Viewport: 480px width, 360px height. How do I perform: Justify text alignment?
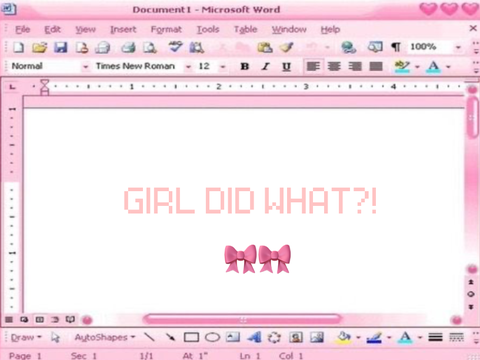tap(376, 66)
